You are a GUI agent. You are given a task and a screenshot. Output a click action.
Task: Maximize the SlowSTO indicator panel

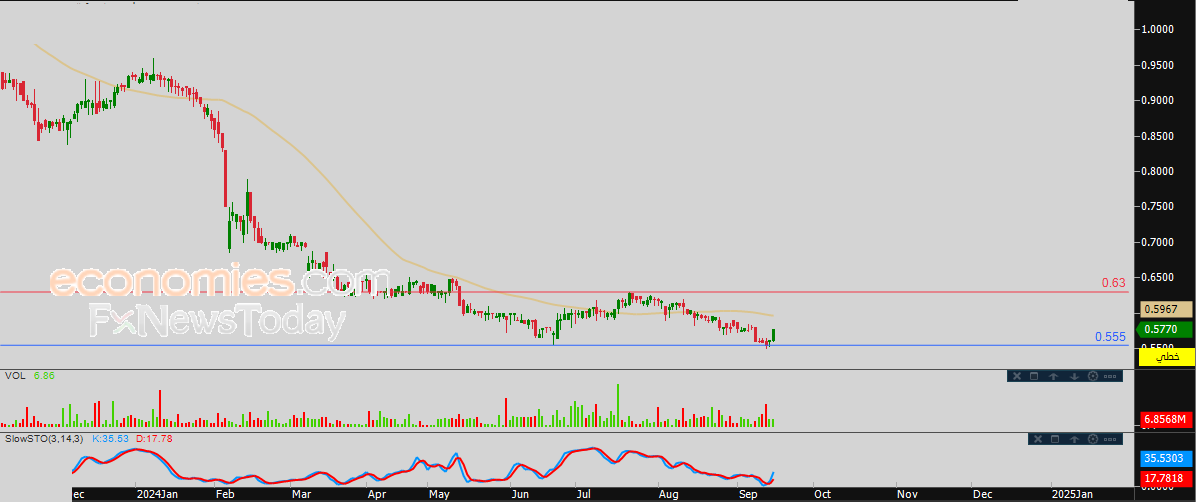tap(1055, 439)
